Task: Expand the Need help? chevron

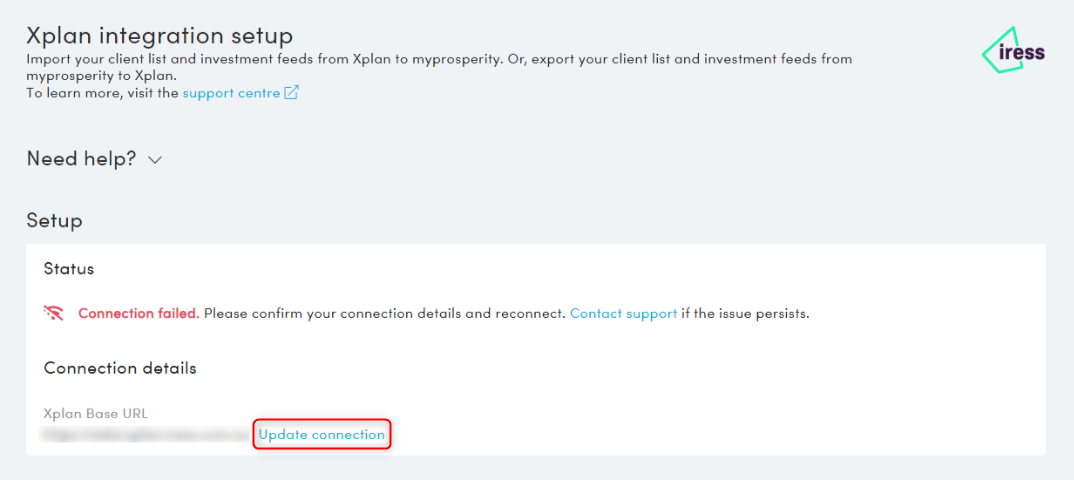Action: (x=154, y=159)
